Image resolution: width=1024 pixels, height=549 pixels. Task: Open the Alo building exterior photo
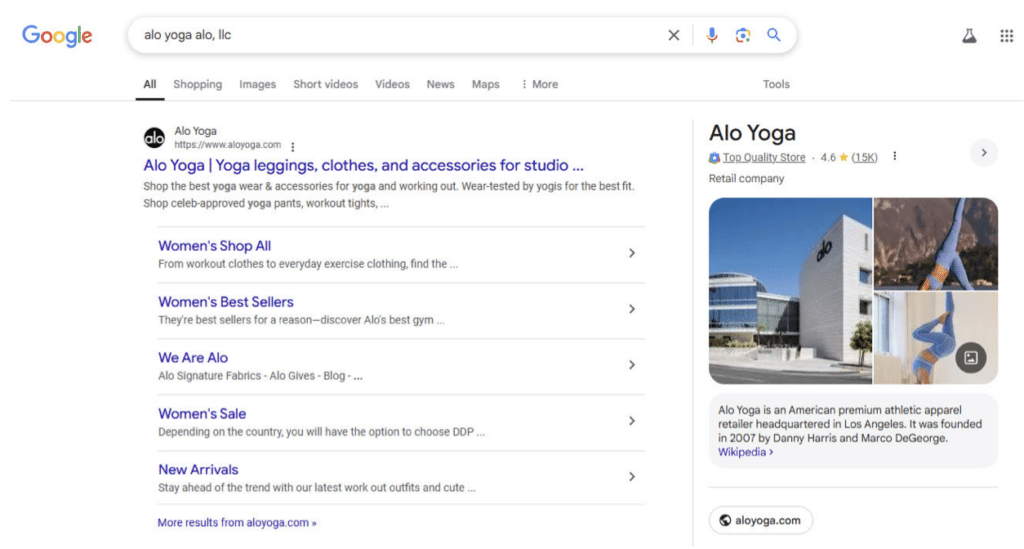point(790,291)
